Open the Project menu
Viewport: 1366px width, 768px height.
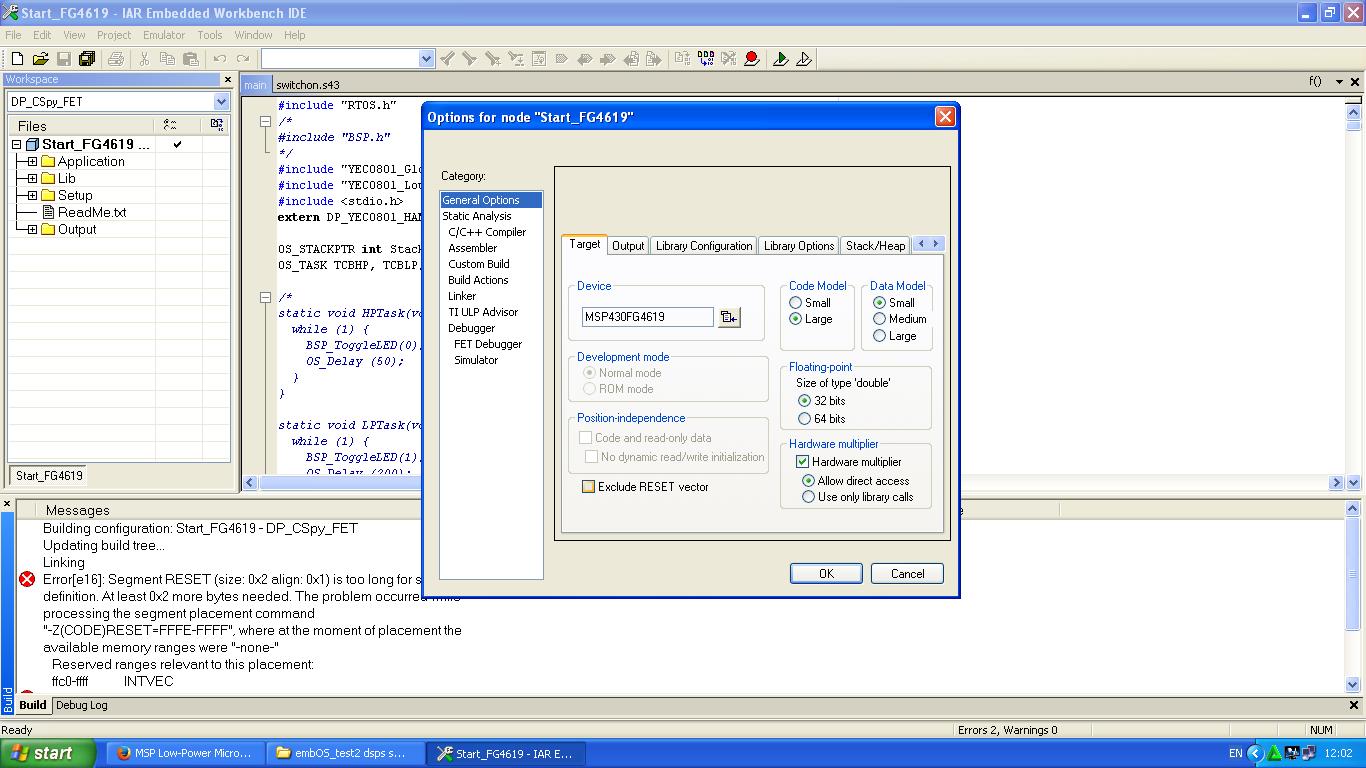[114, 35]
